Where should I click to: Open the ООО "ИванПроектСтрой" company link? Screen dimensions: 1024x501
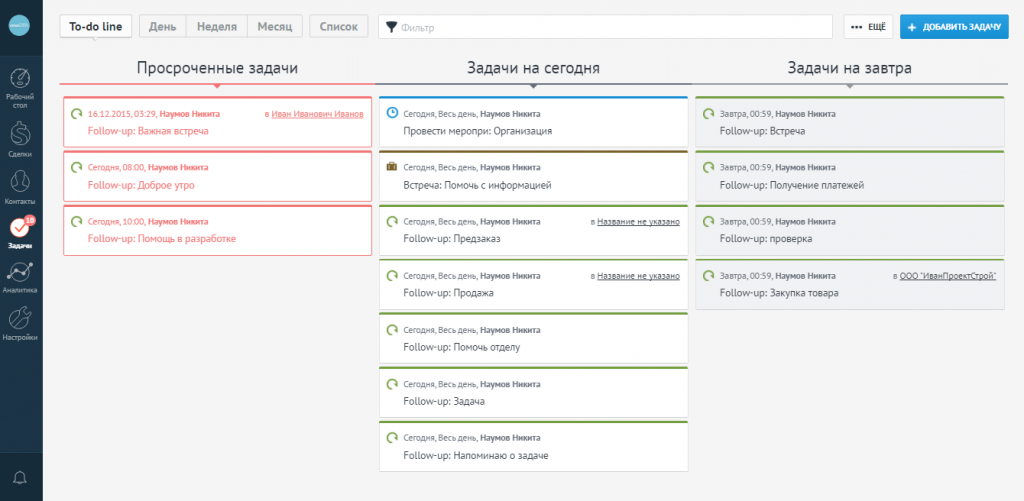948,276
